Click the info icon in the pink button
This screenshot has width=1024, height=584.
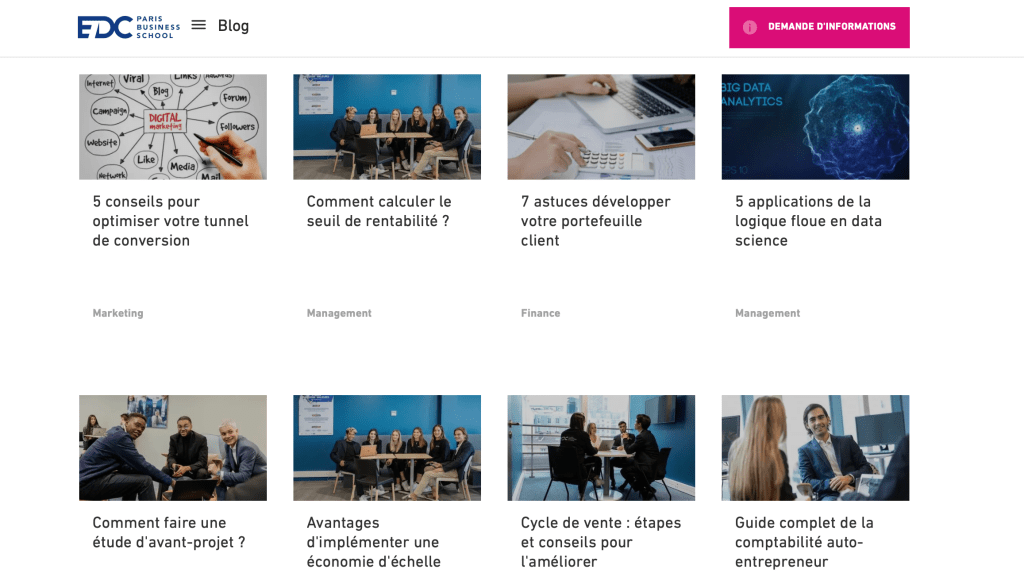point(750,27)
